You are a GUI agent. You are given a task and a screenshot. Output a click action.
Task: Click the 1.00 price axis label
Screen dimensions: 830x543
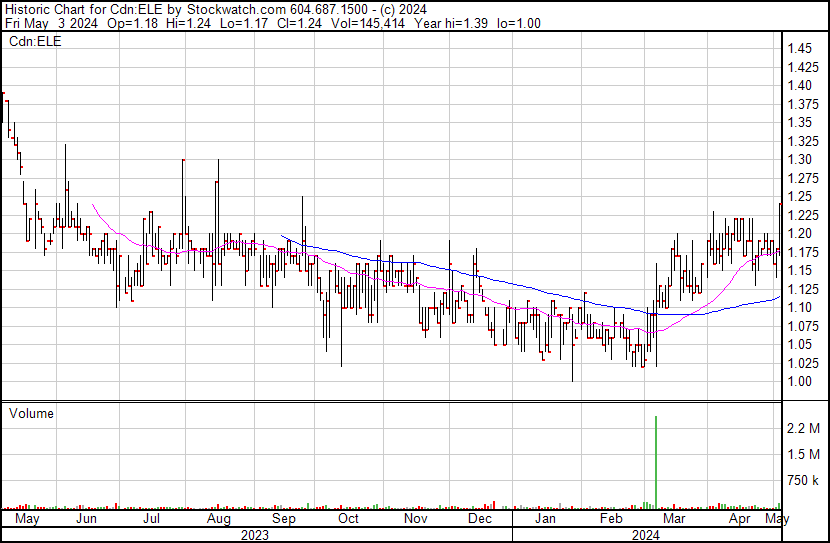(798, 381)
